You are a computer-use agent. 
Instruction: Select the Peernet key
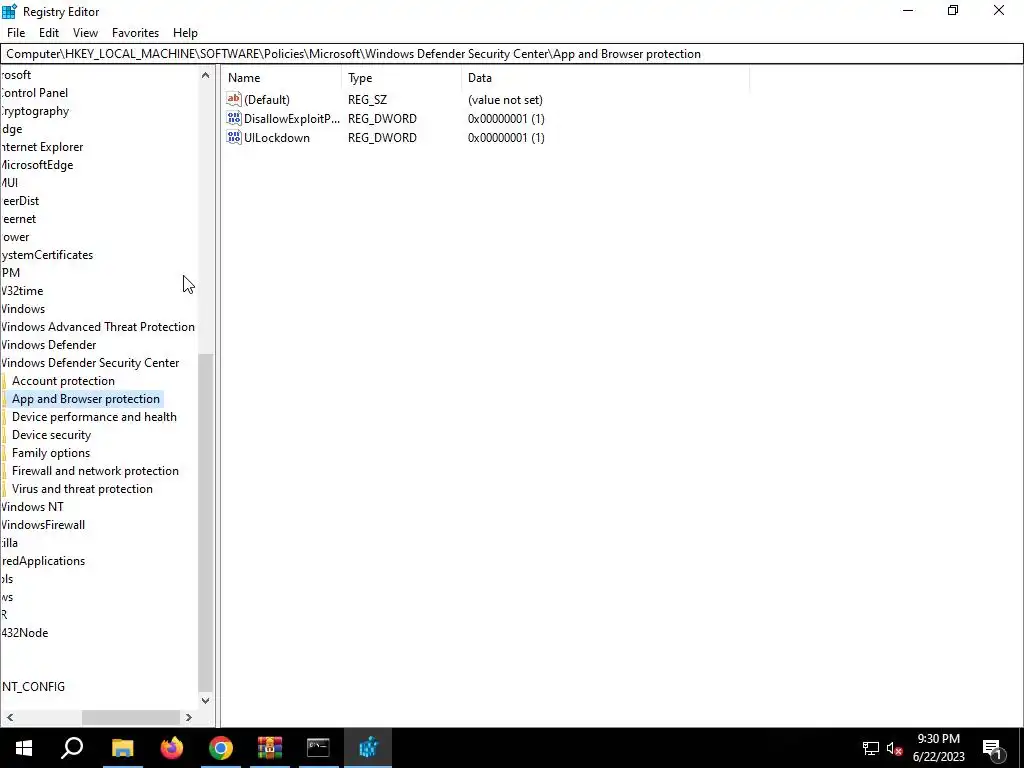pyautogui.click(x=19, y=219)
